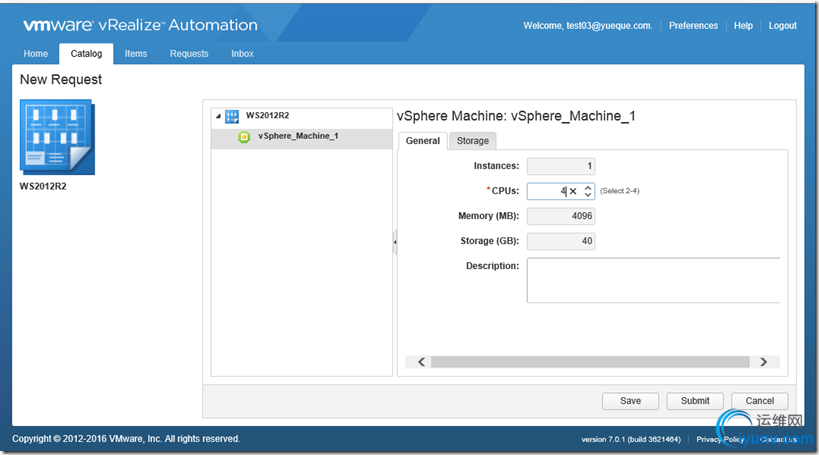Increase the CPUs value with up arrow
Viewport: 819px width, 455px height.
click(588, 188)
